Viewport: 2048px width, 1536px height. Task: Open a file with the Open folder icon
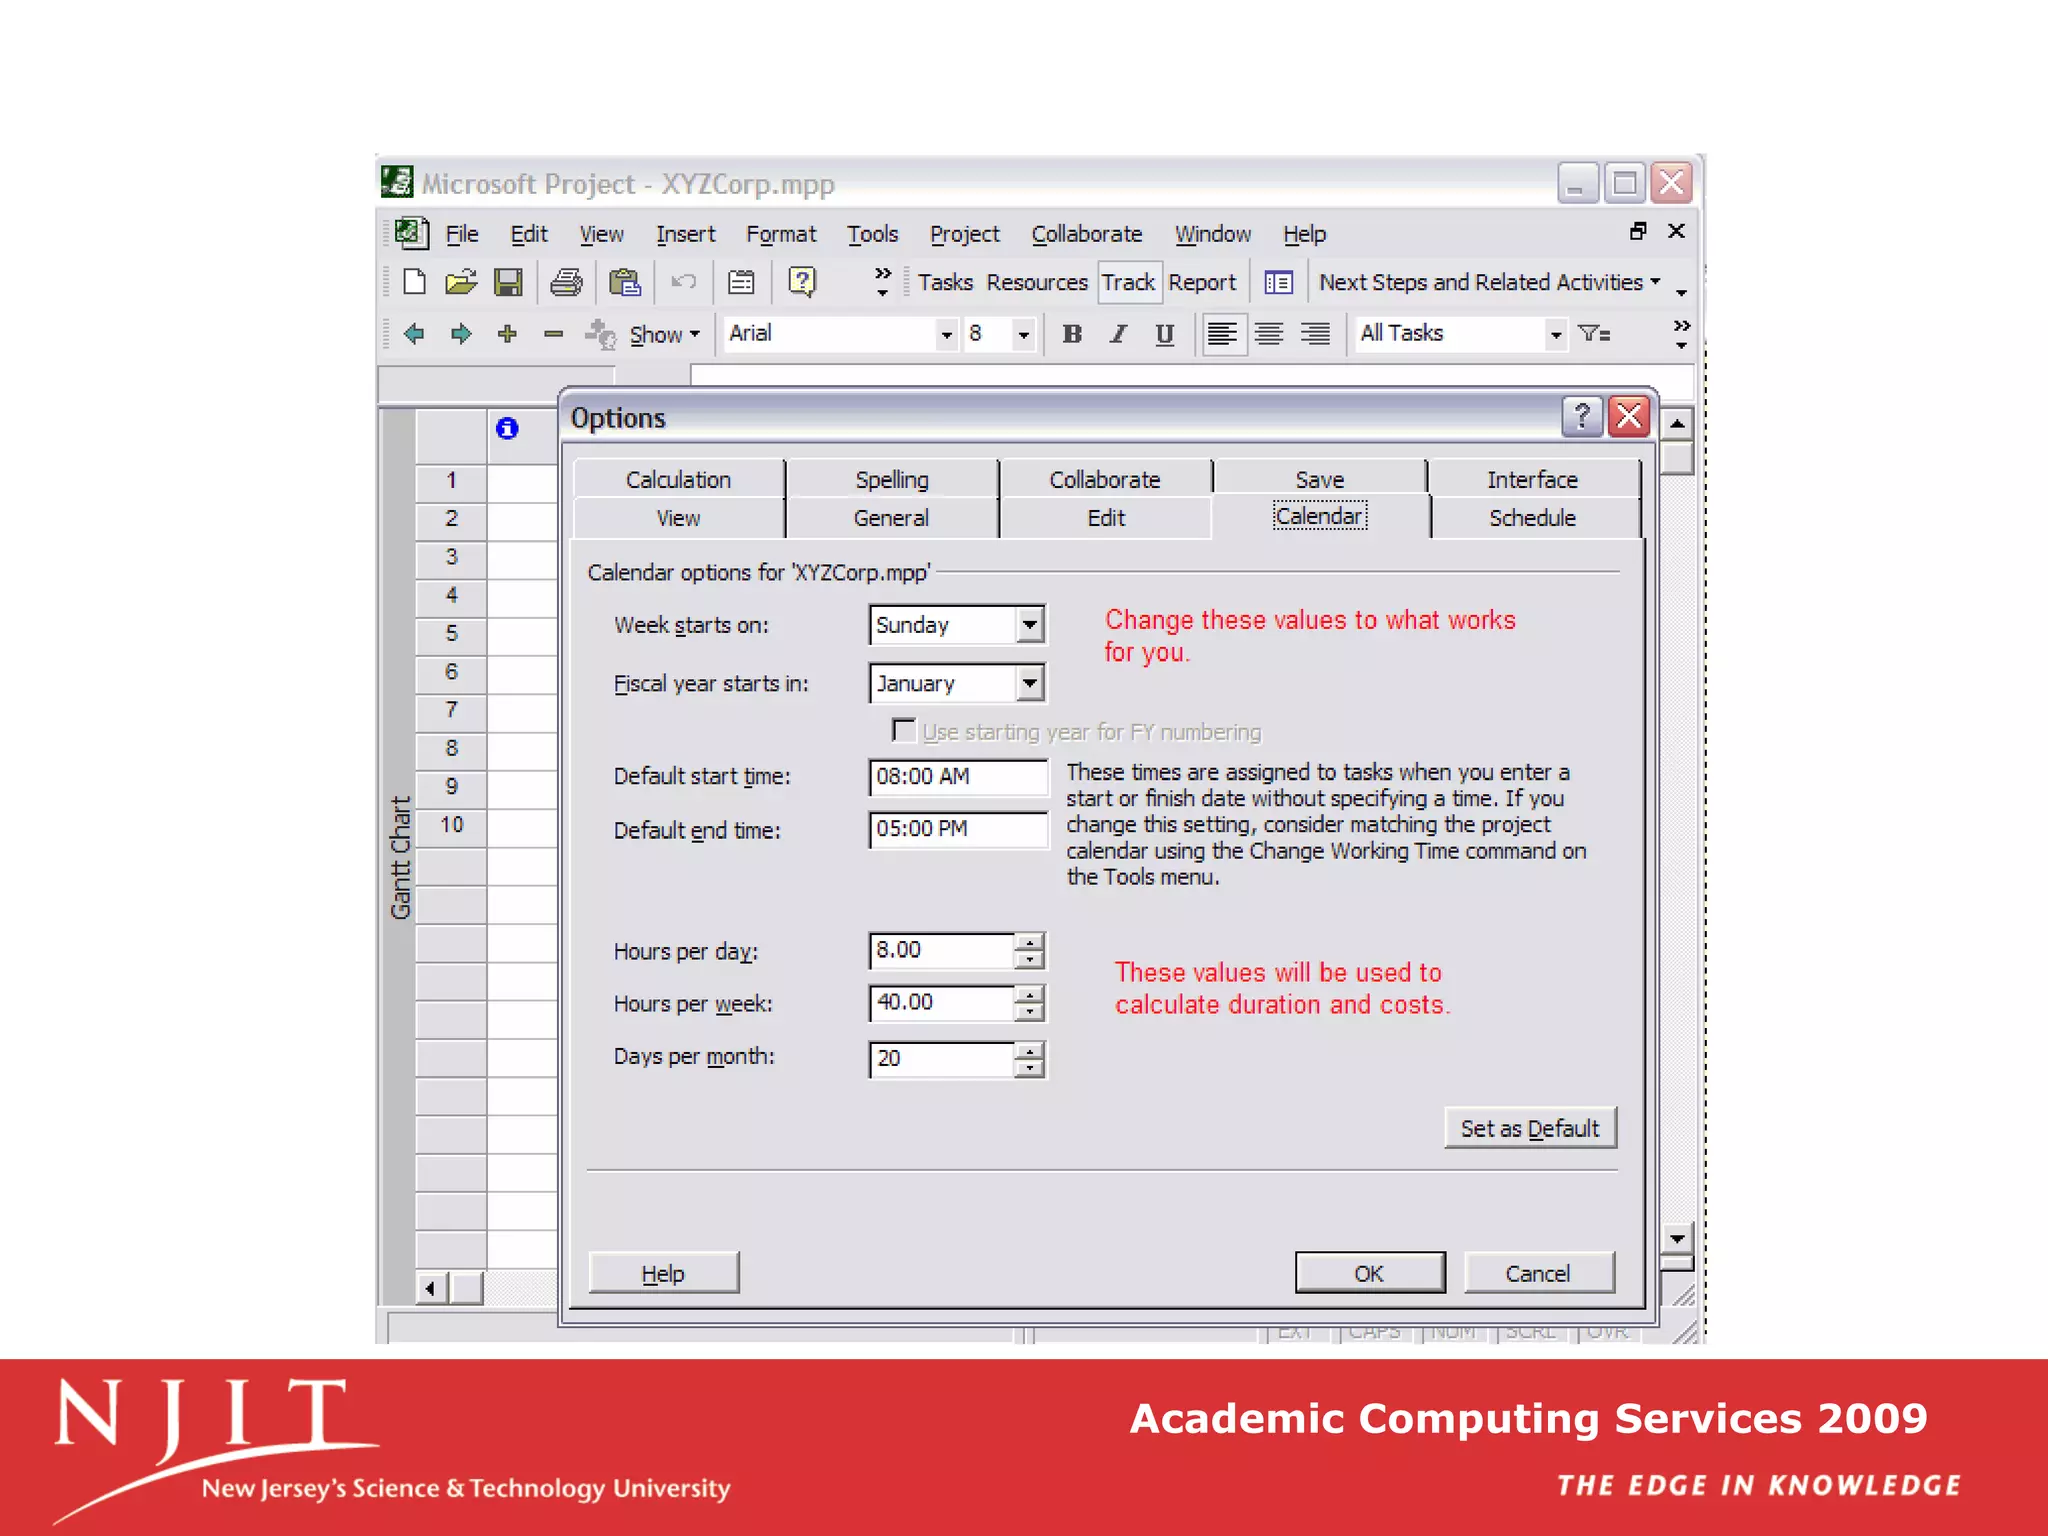pos(461,283)
